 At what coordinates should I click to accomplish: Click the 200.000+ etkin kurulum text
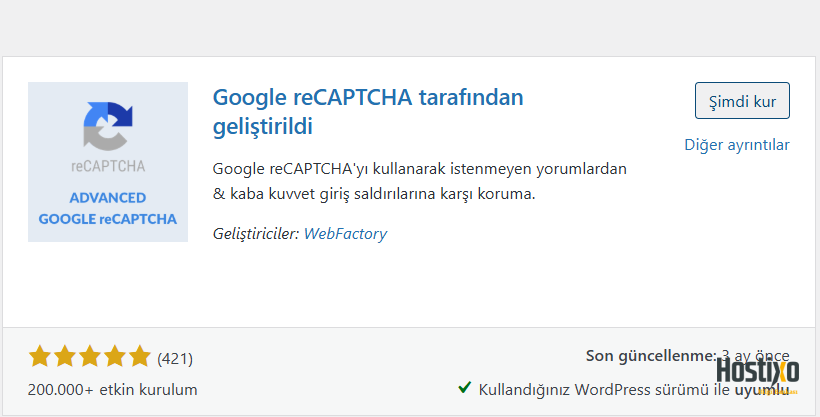point(112,390)
